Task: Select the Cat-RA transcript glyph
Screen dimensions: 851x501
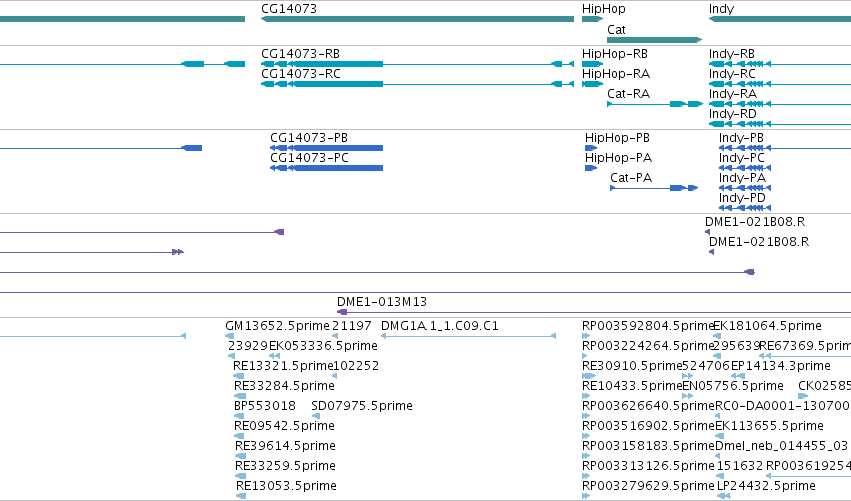Action: (655, 104)
